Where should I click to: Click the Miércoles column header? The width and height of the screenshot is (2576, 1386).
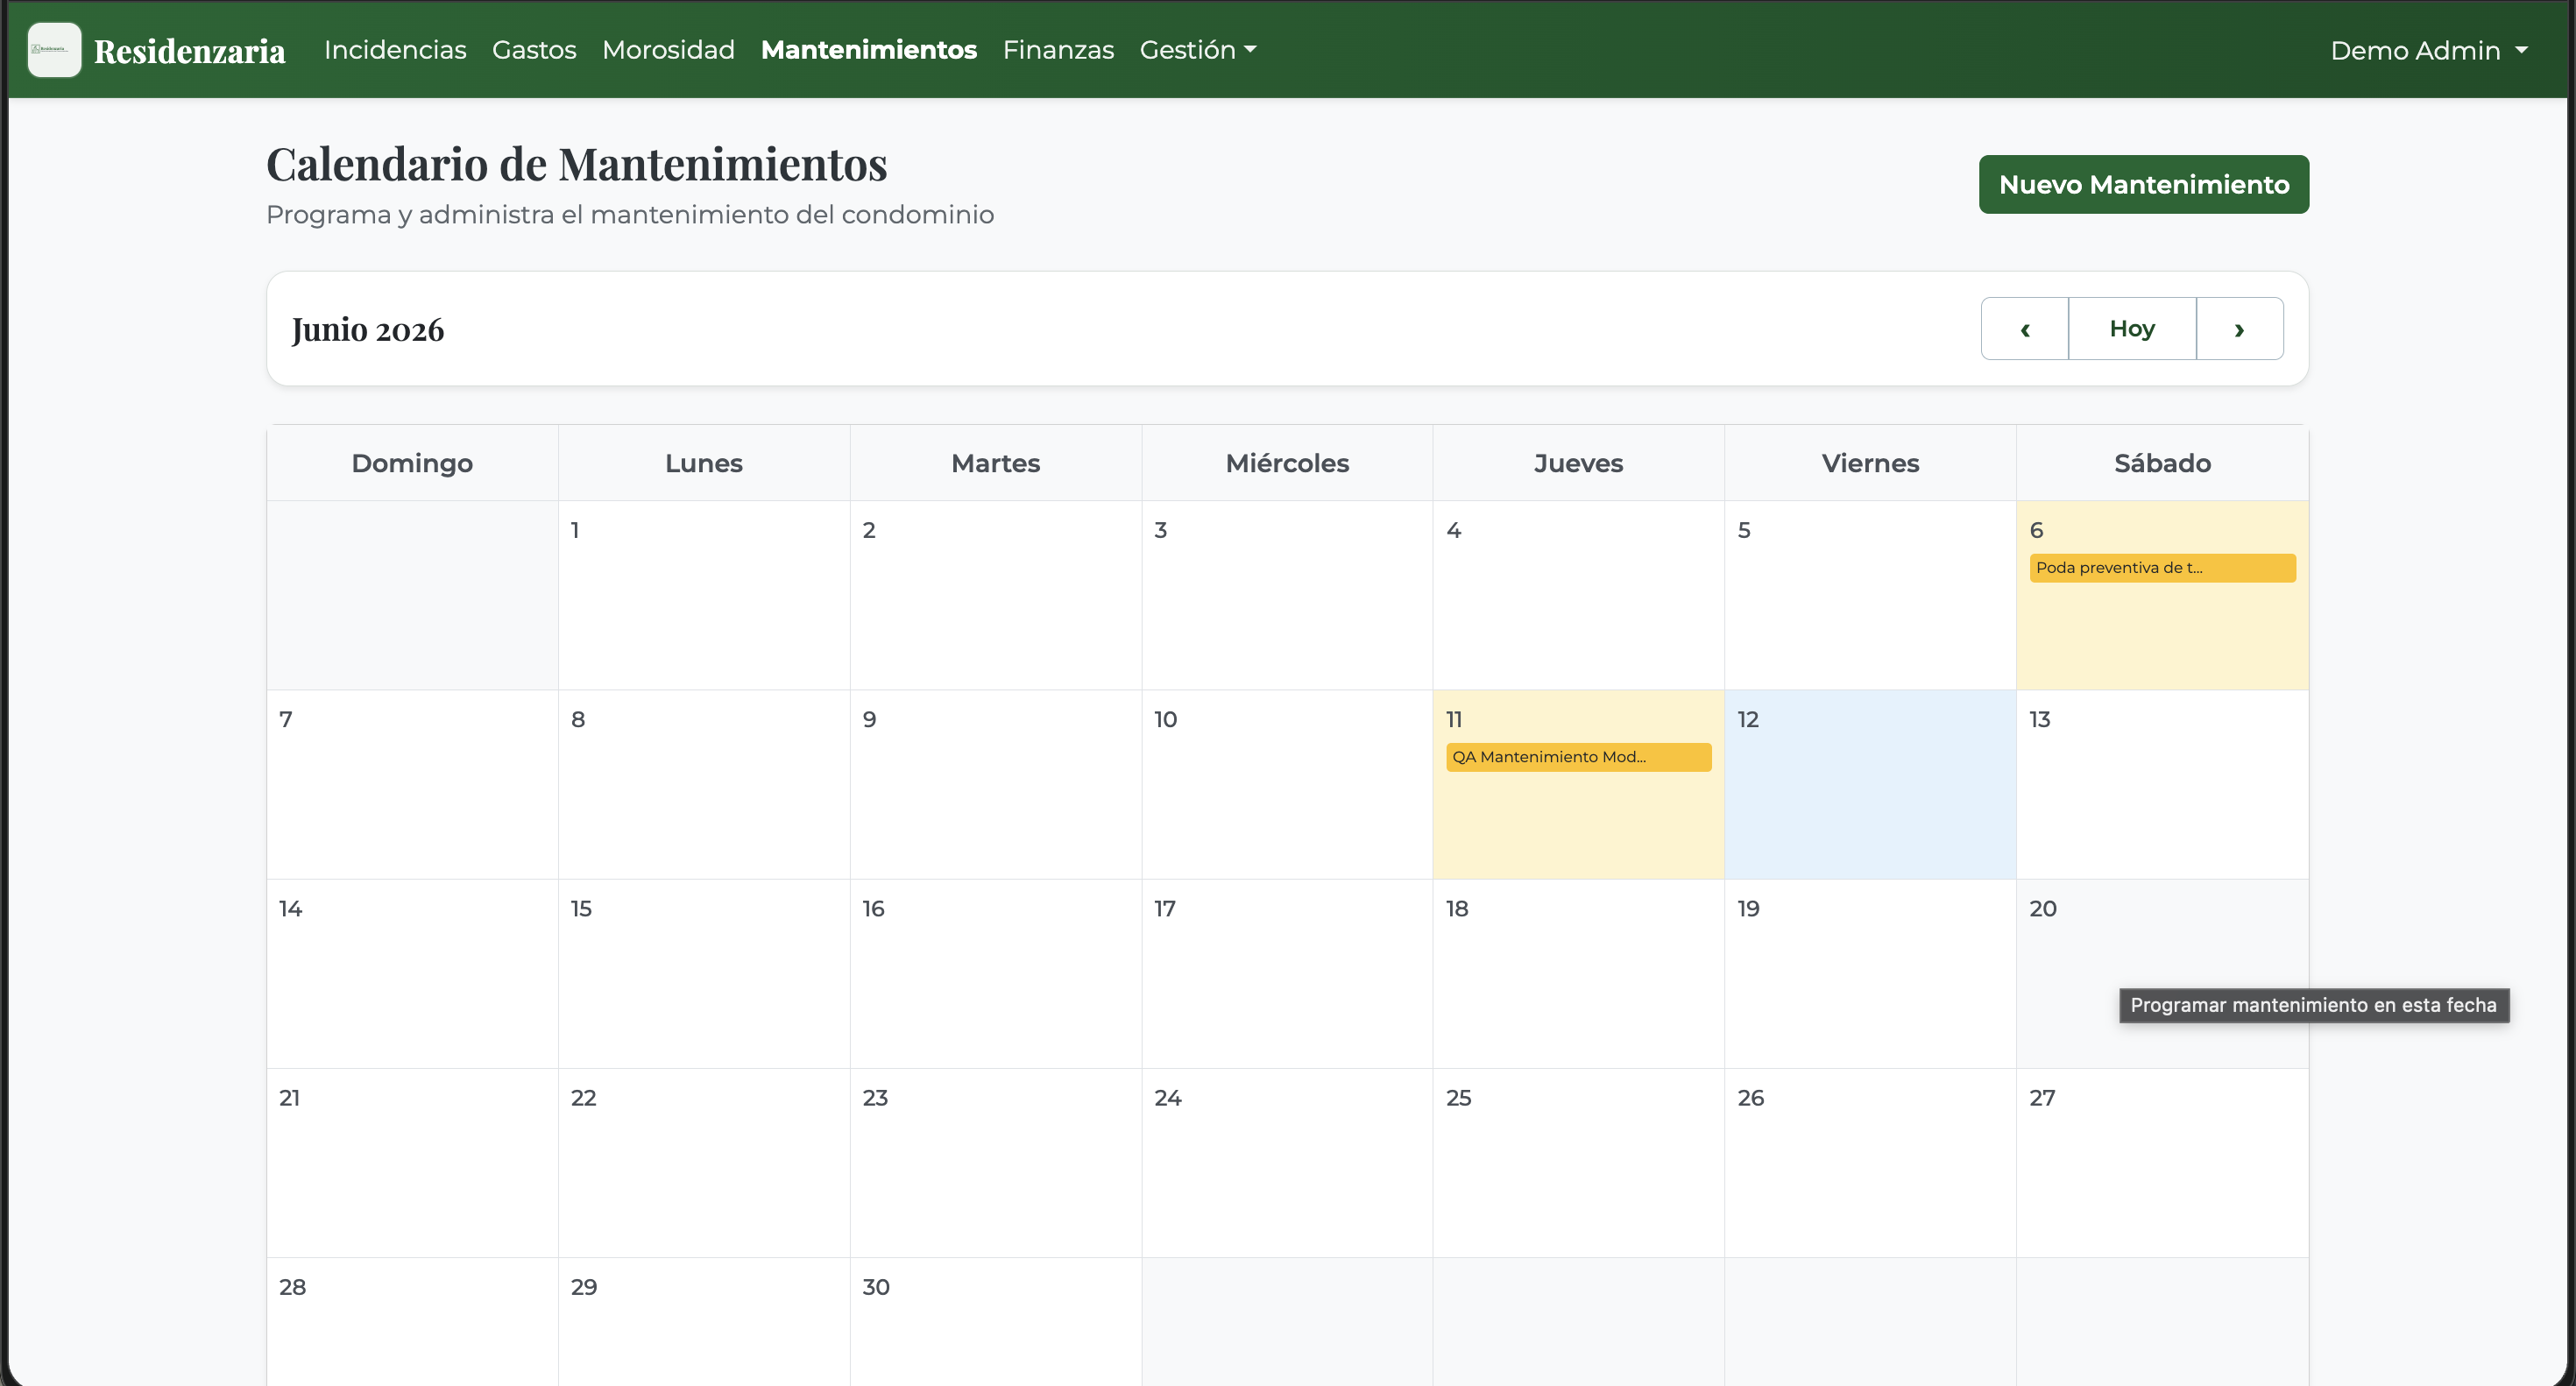point(1287,463)
